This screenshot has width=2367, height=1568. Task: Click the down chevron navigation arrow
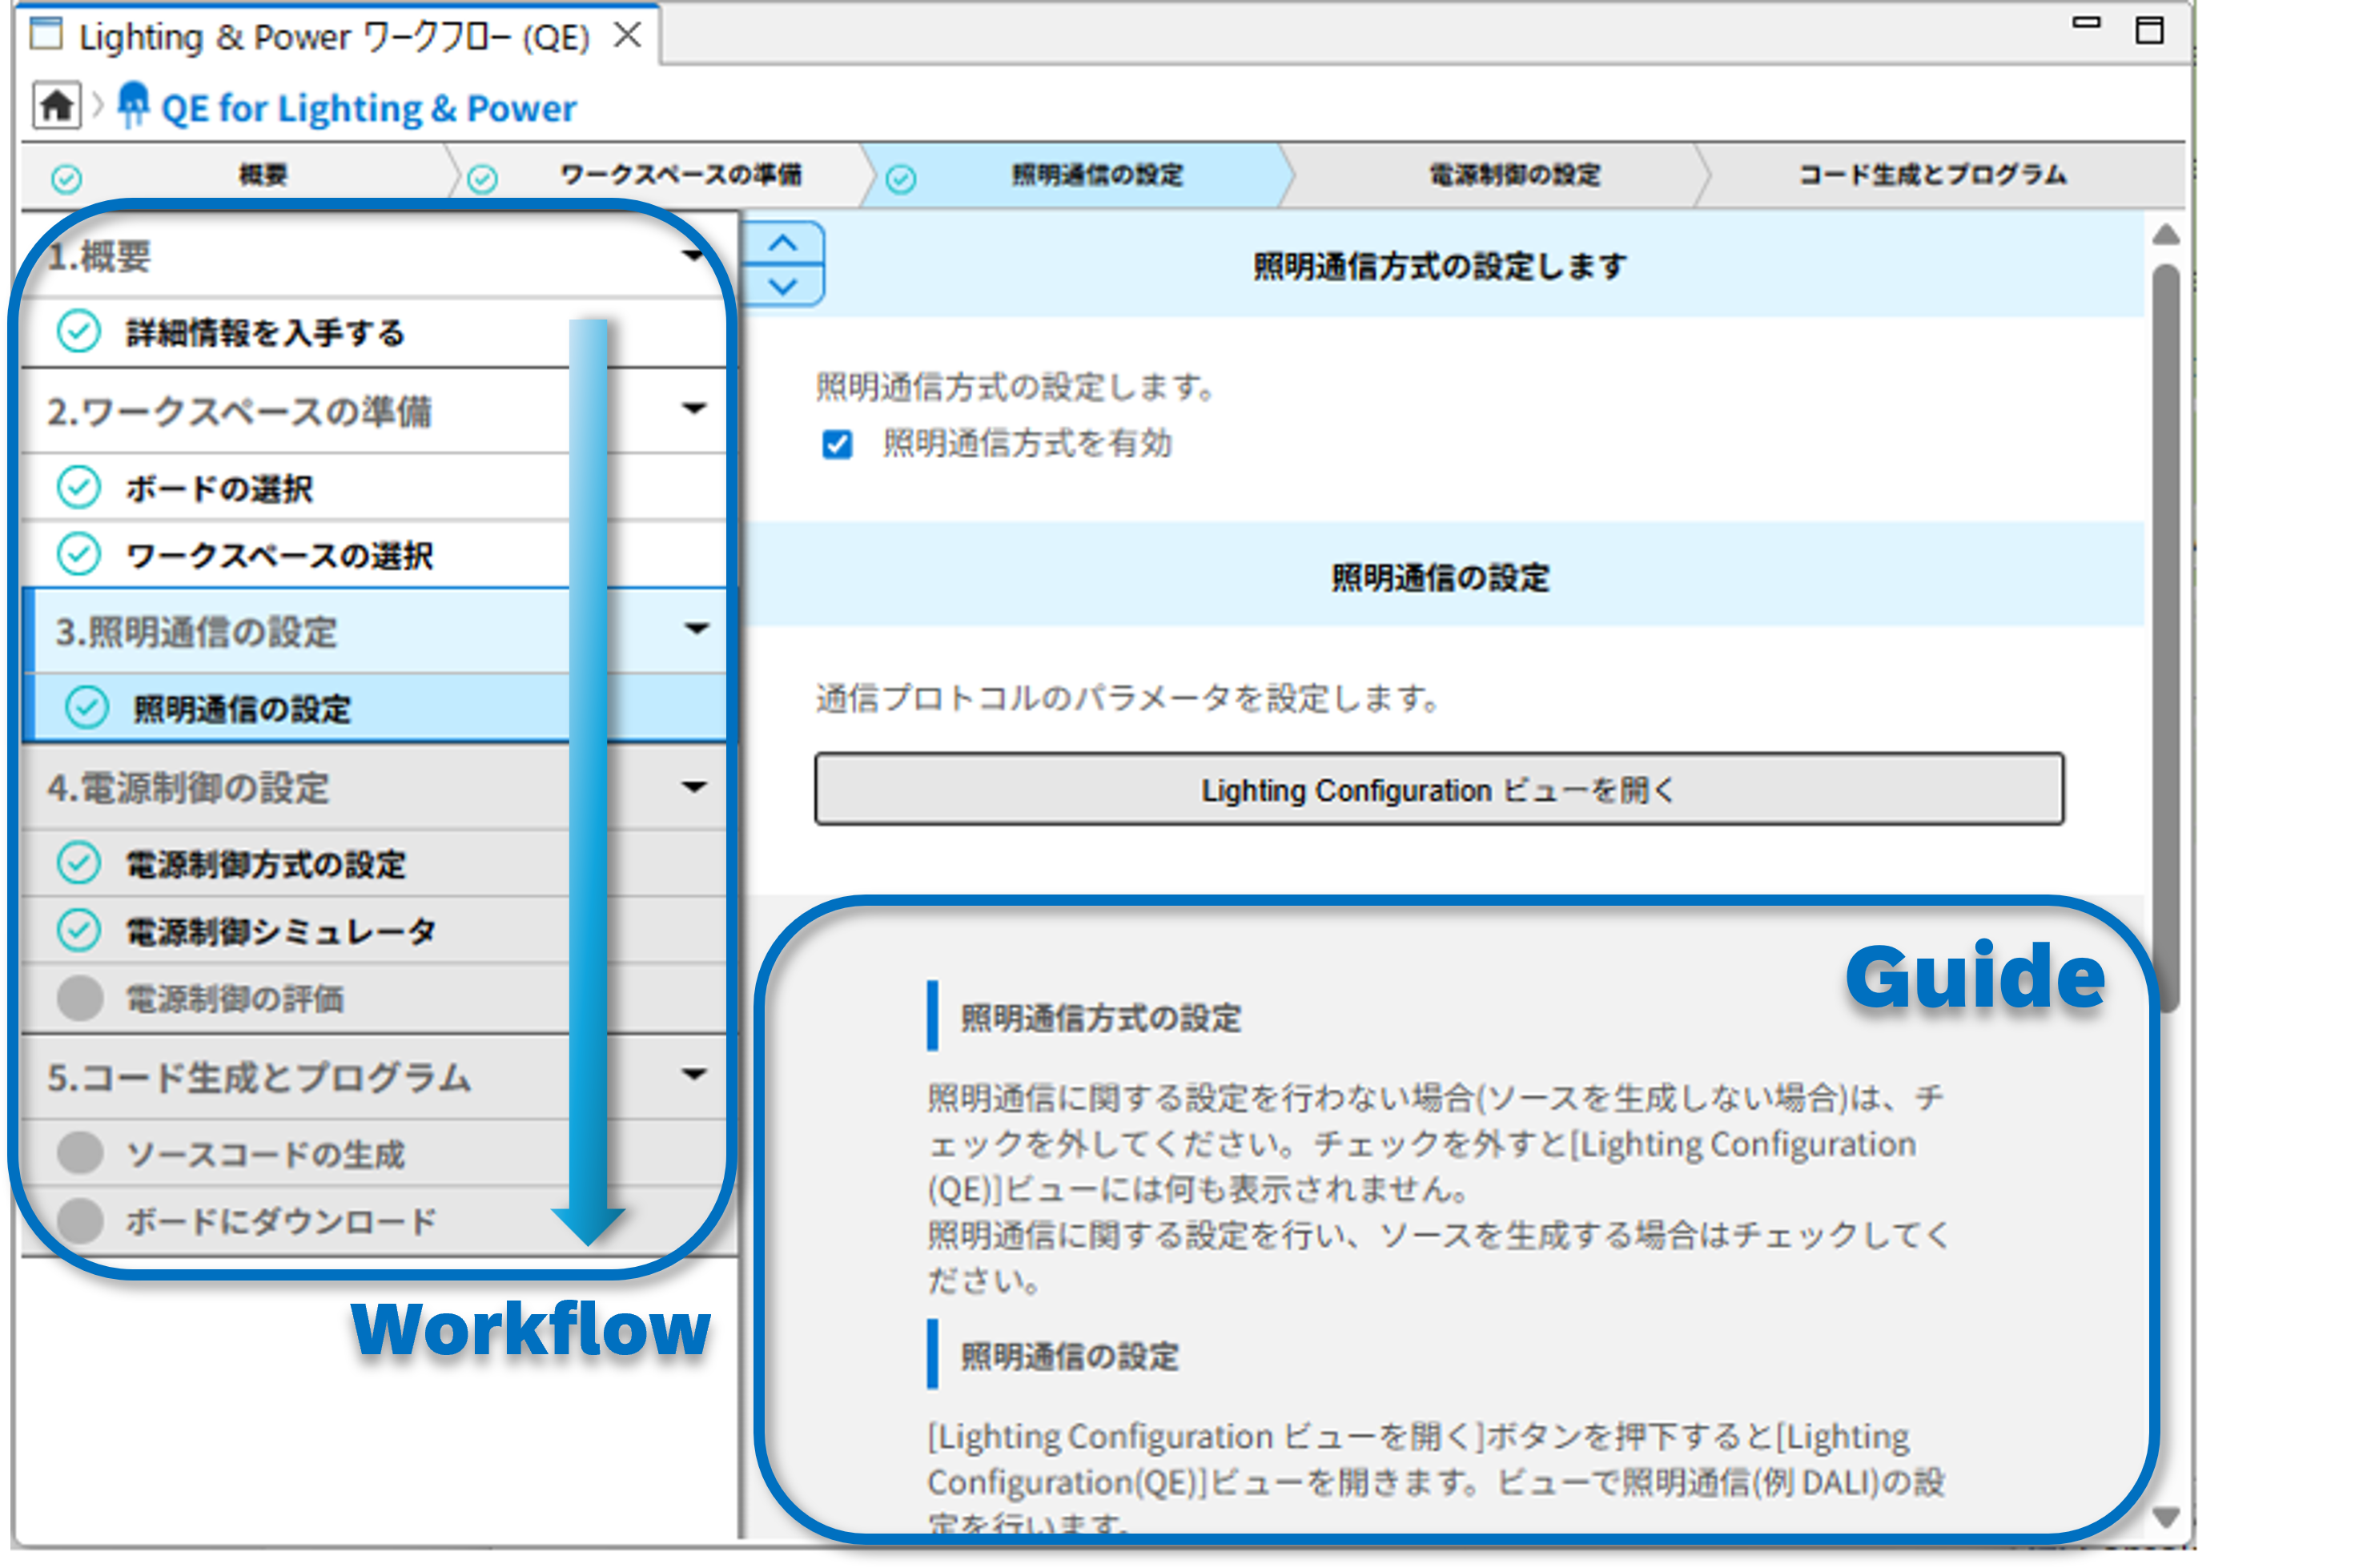[x=783, y=286]
